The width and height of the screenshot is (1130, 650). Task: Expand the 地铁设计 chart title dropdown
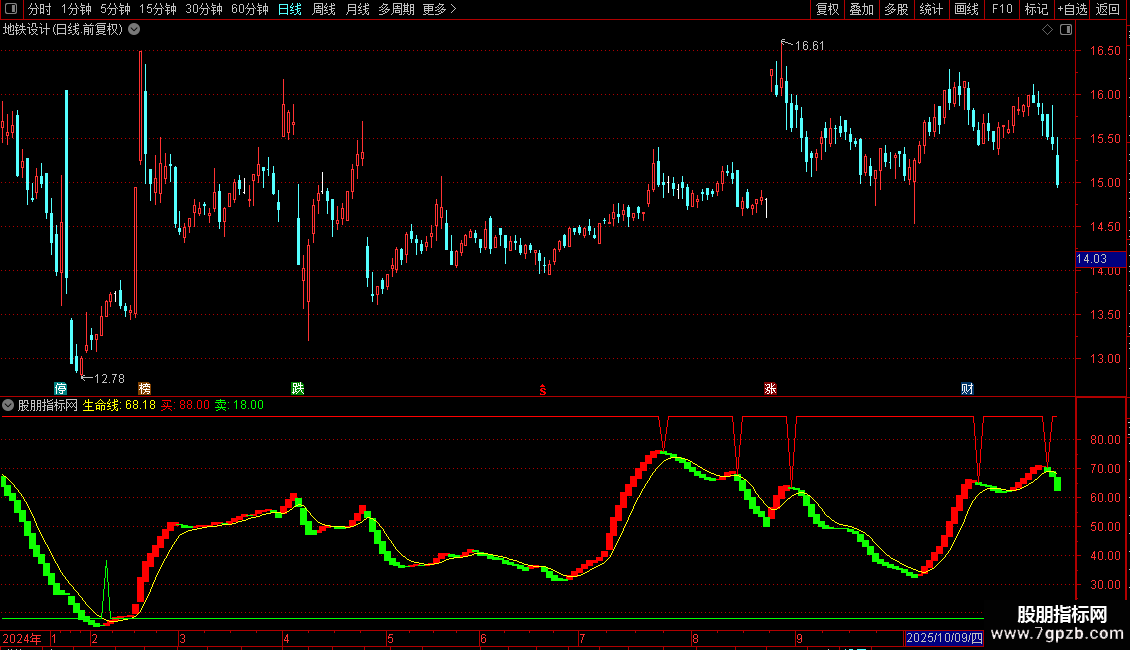(x=134, y=30)
